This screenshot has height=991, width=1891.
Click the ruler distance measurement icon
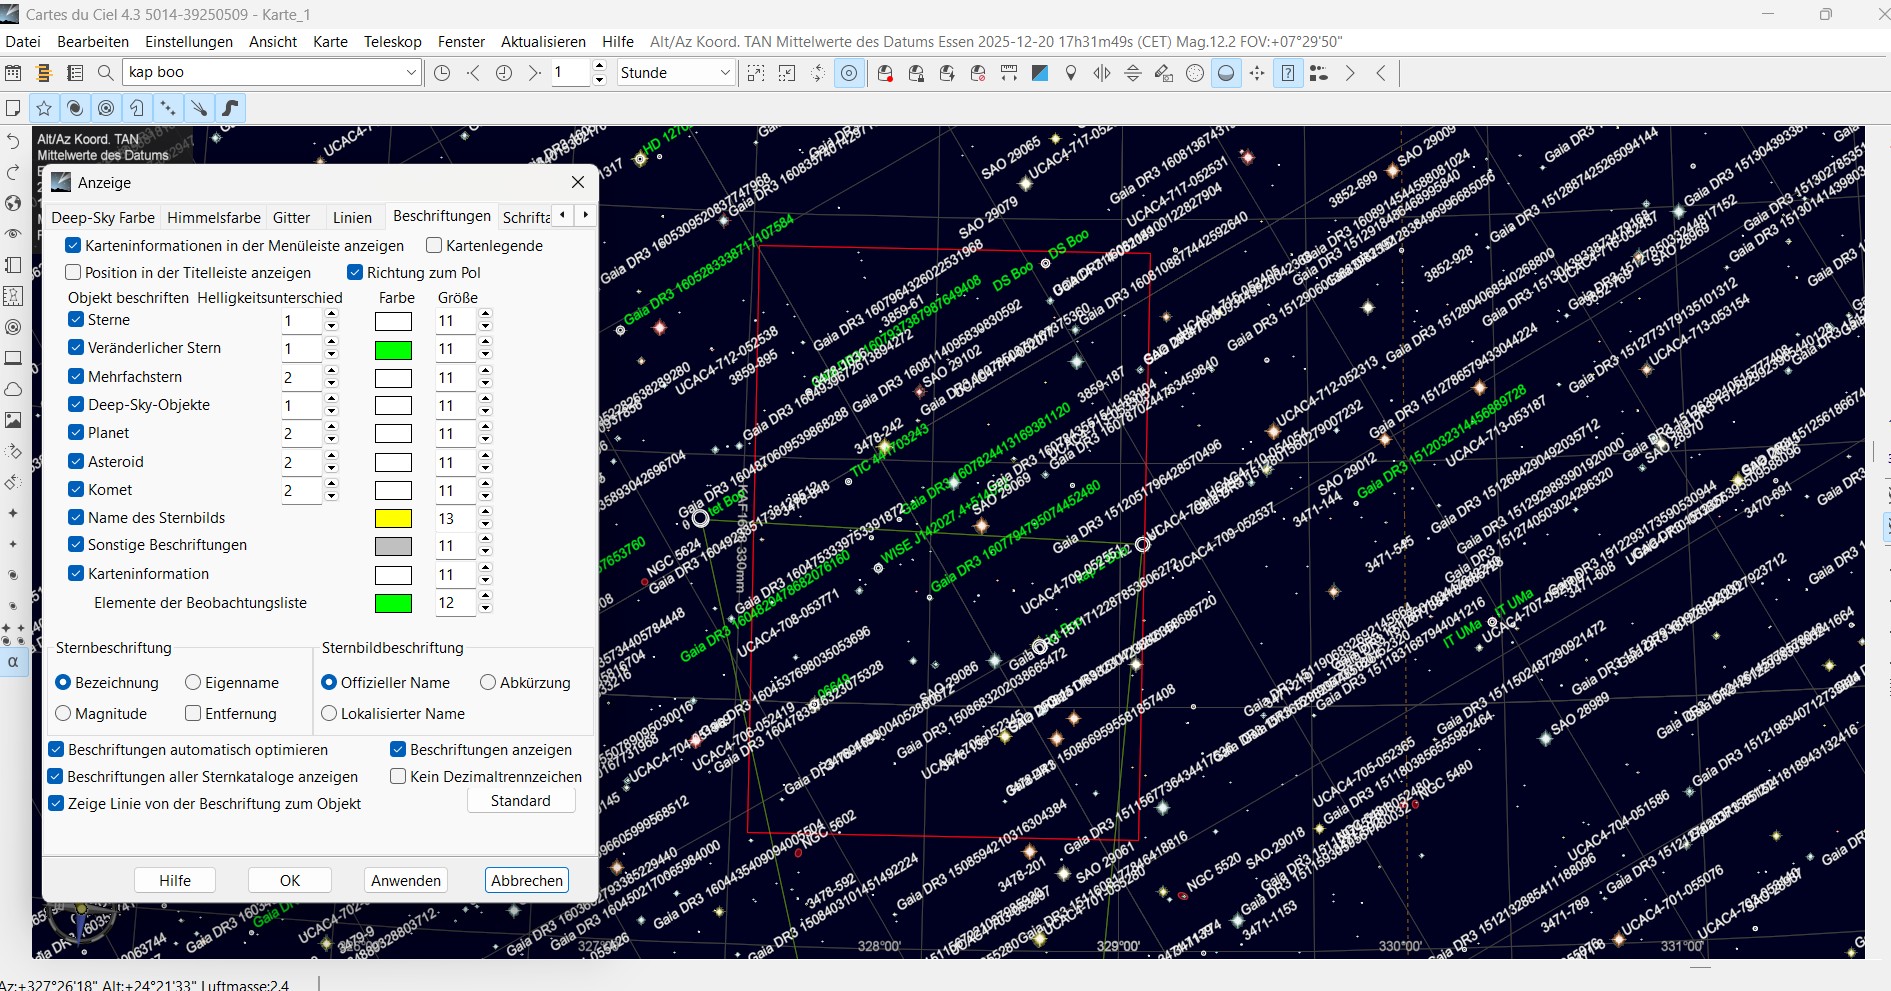[x=1009, y=73]
